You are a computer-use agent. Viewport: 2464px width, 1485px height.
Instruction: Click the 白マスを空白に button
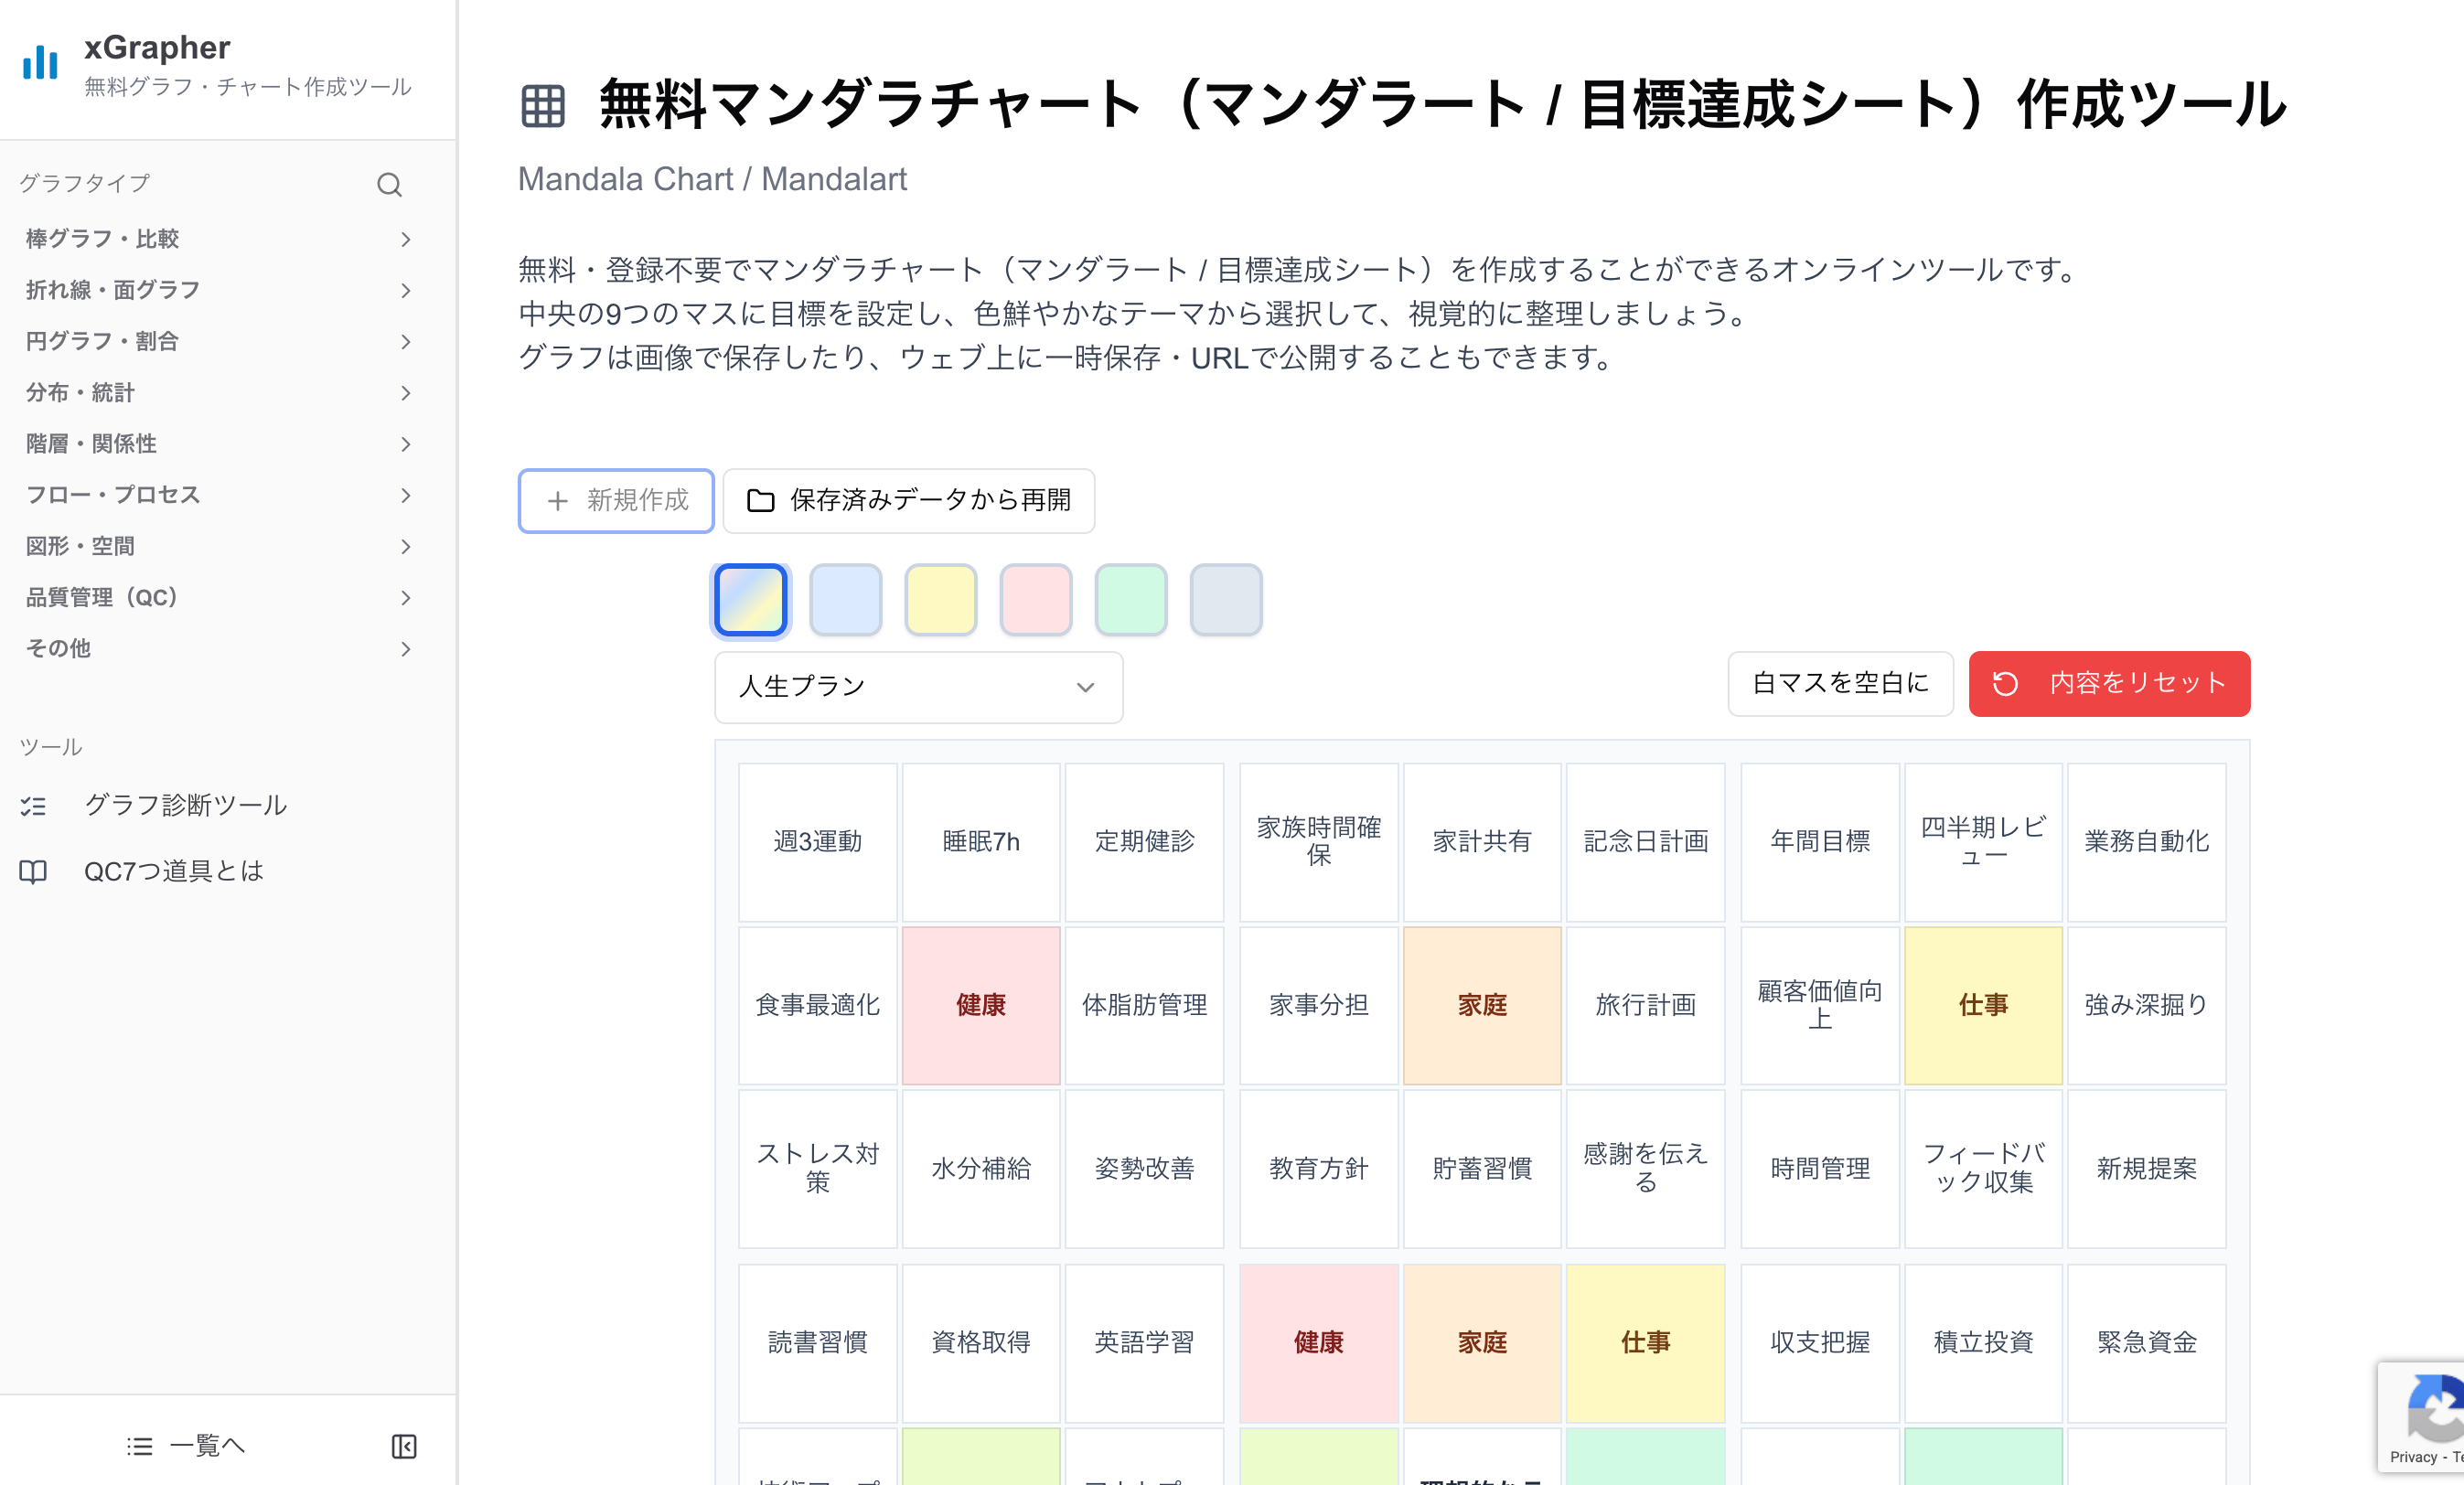click(1840, 684)
